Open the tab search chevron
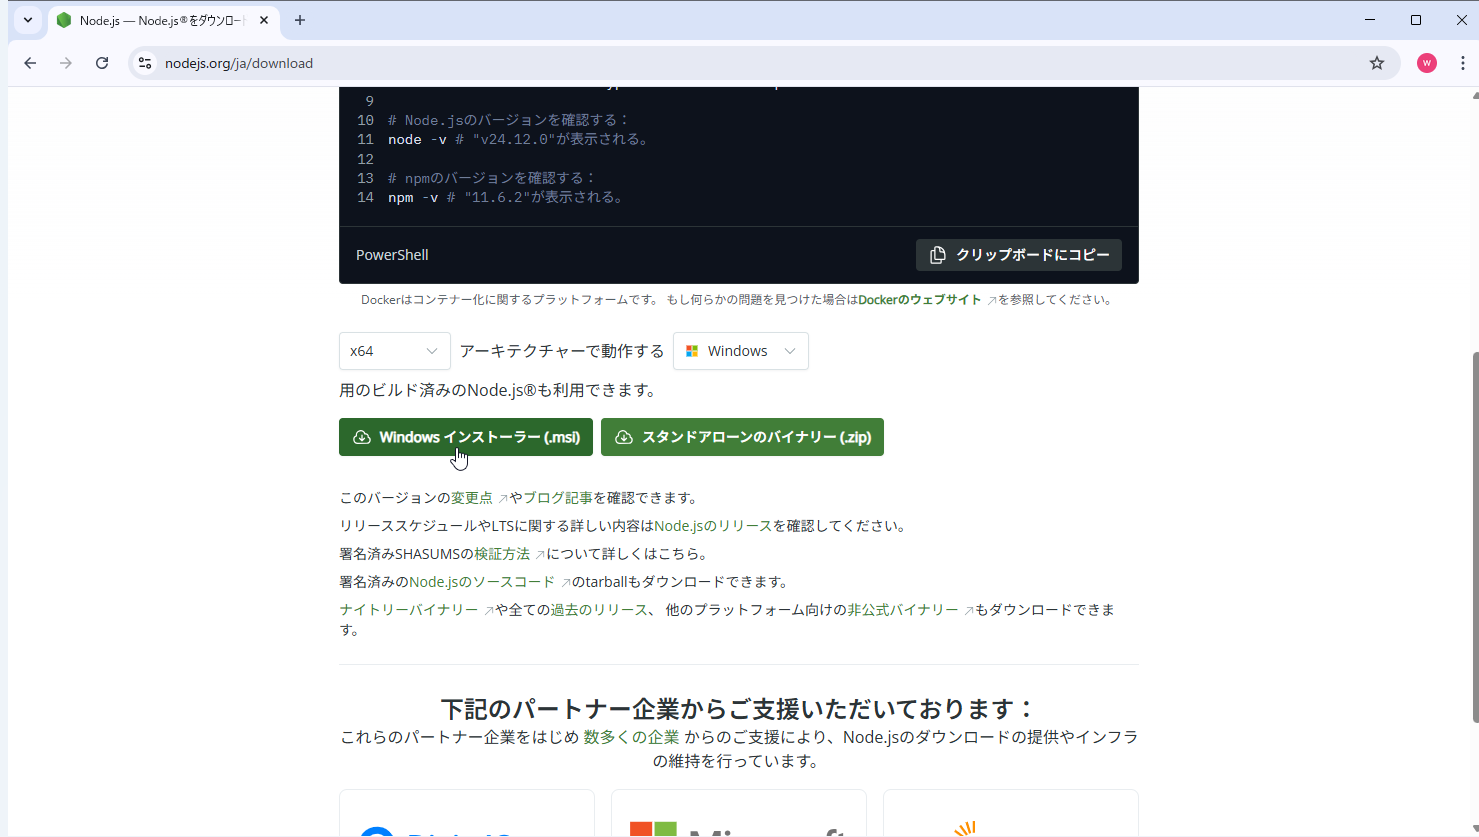 point(28,20)
